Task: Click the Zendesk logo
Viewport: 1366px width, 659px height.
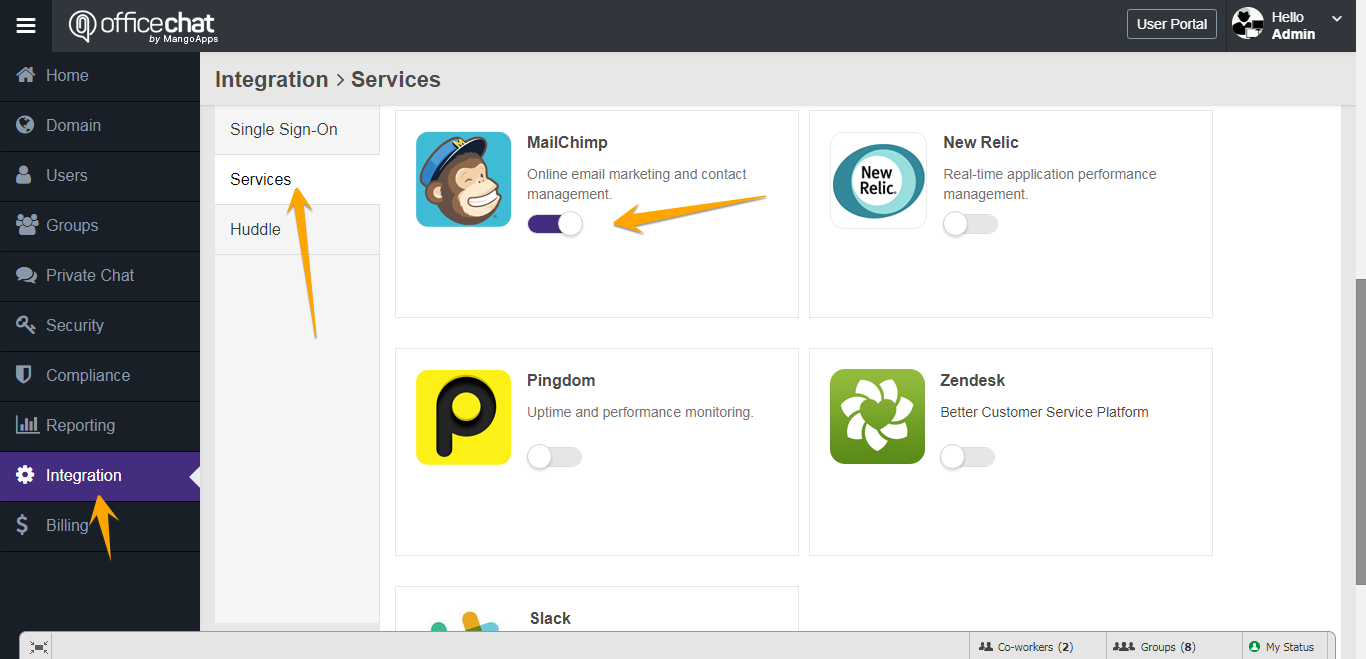Action: tap(877, 417)
